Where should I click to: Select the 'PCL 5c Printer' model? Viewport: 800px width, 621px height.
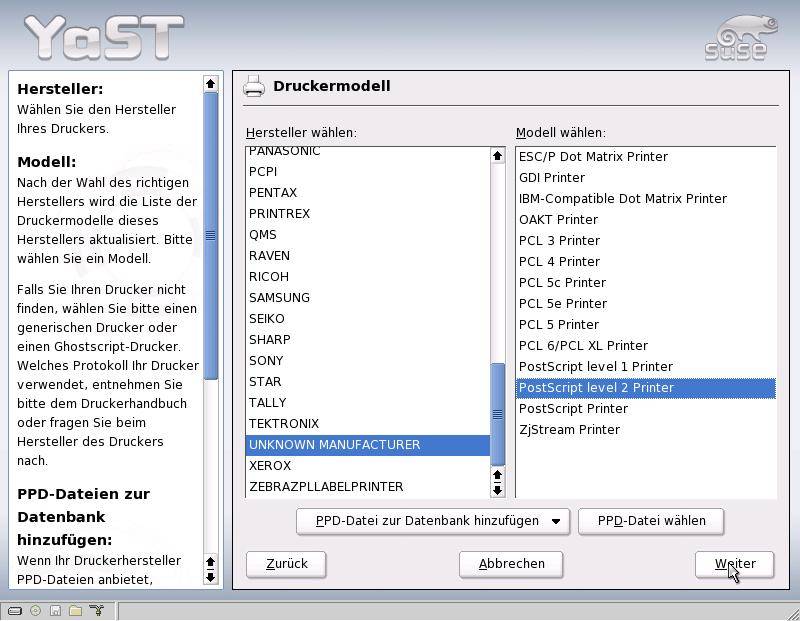pos(645,283)
